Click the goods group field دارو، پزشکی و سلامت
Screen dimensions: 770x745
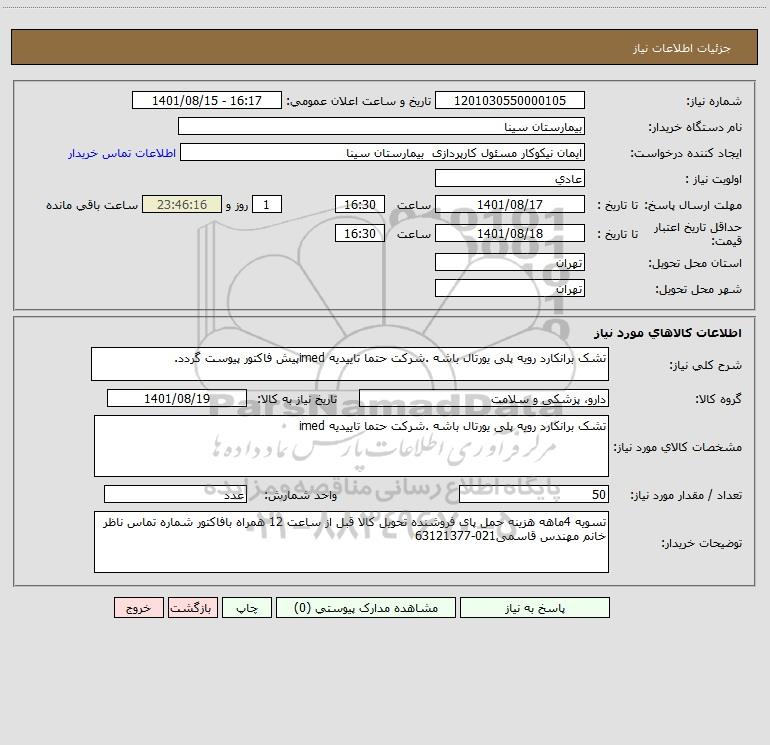pos(484,398)
